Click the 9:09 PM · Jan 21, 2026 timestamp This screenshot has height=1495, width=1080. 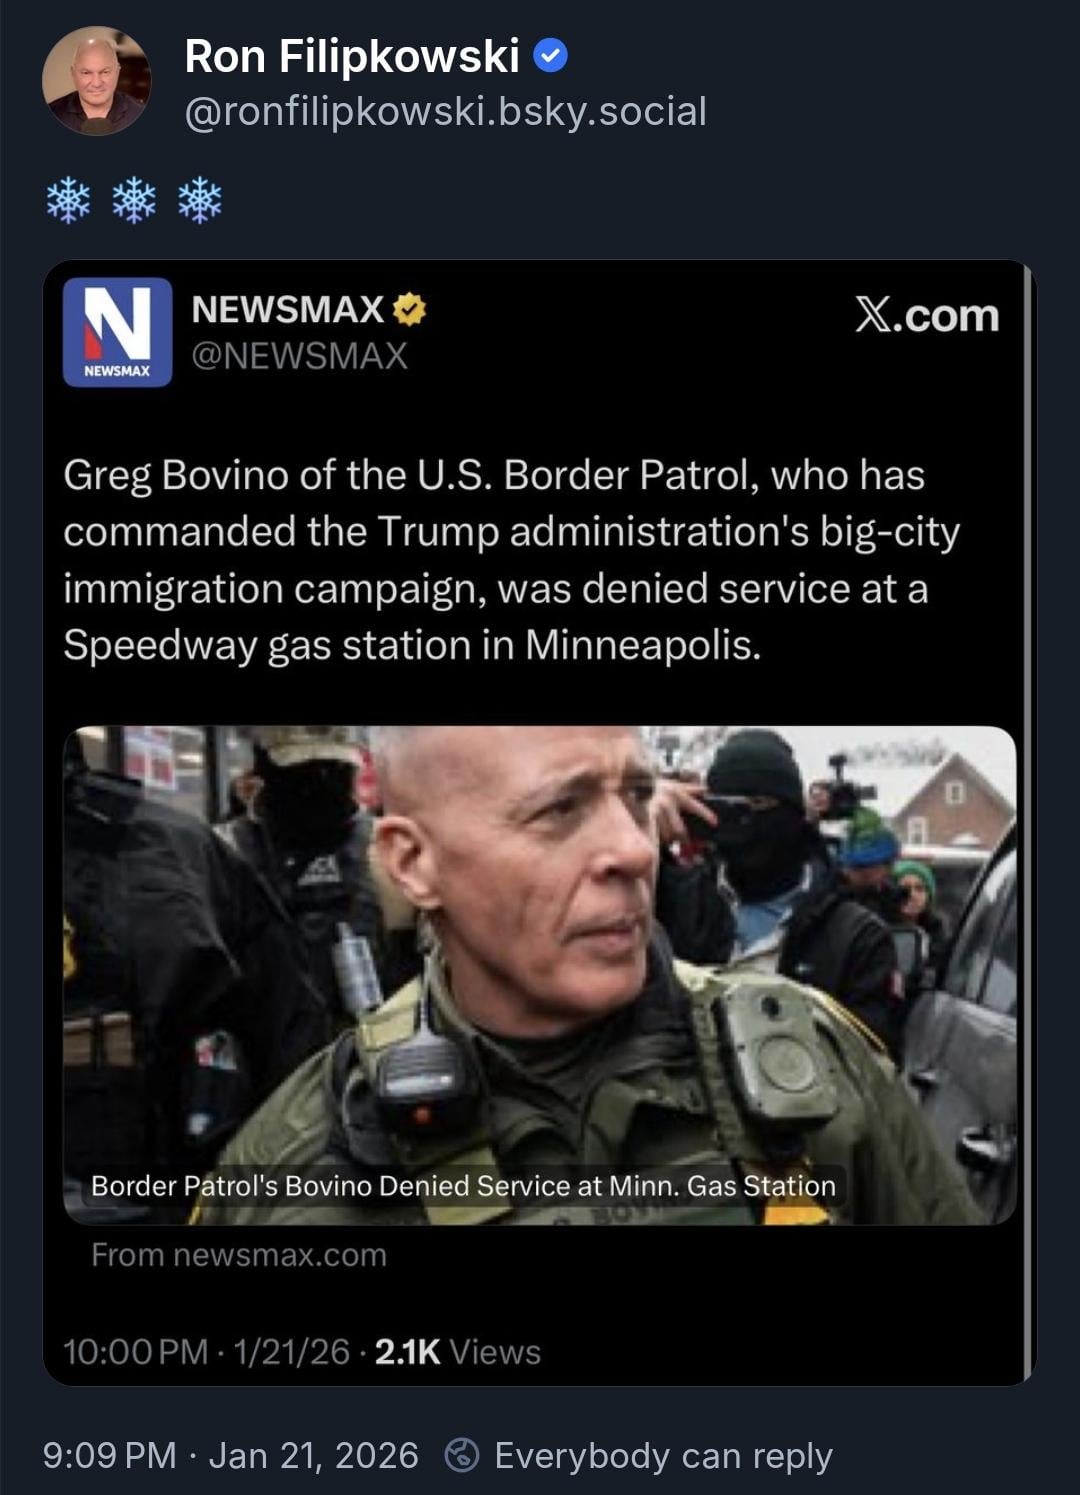point(230,1455)
